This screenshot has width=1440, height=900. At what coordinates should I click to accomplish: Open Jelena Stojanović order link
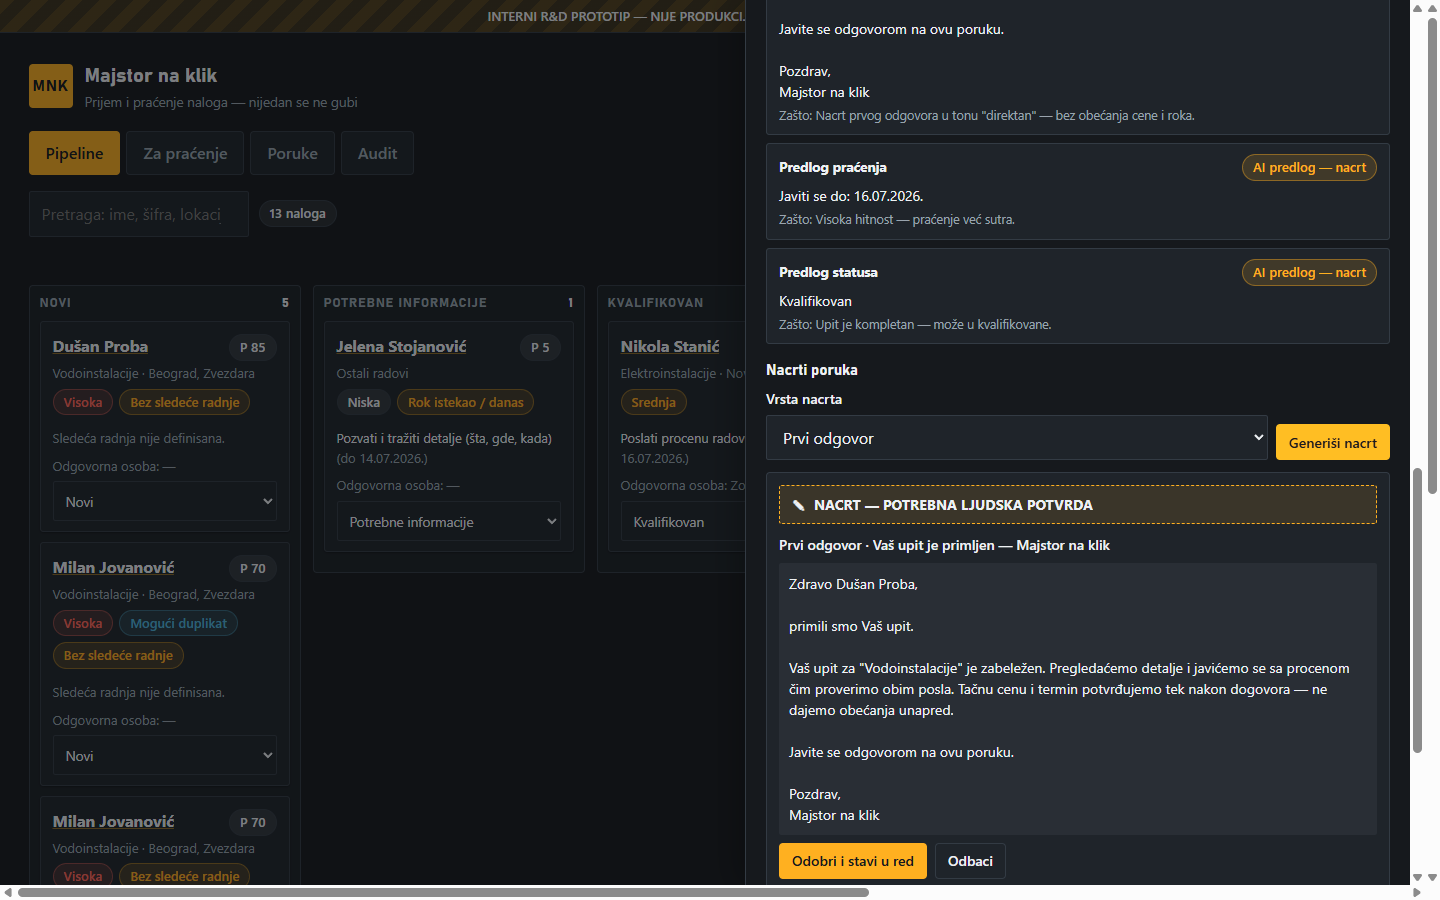401,346
